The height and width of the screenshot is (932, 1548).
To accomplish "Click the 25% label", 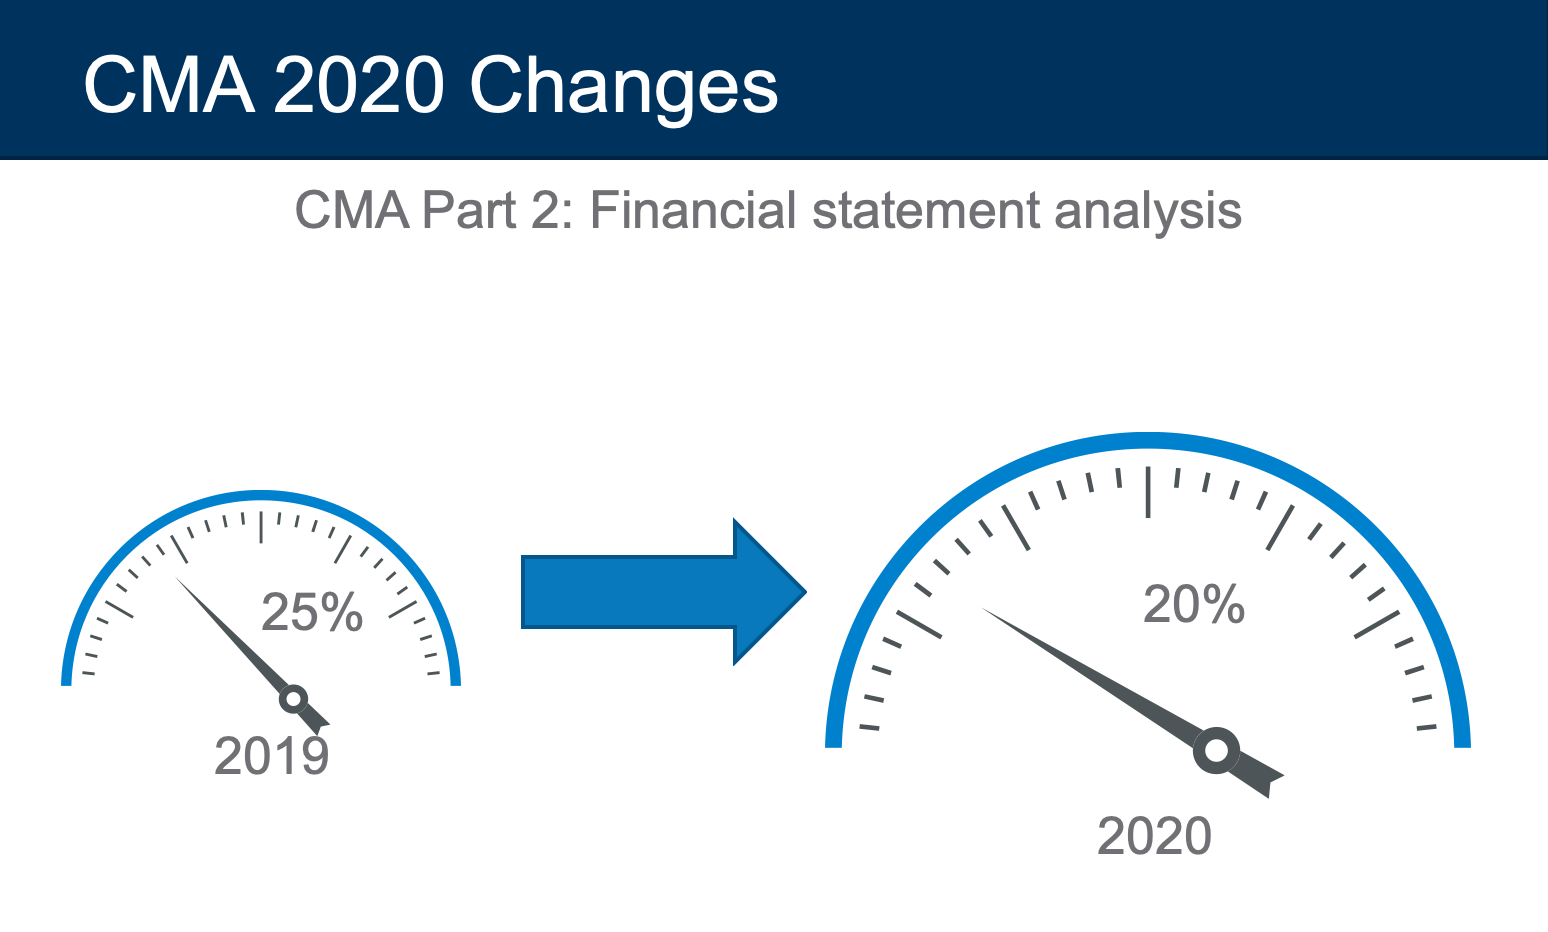I will point(312,612).
